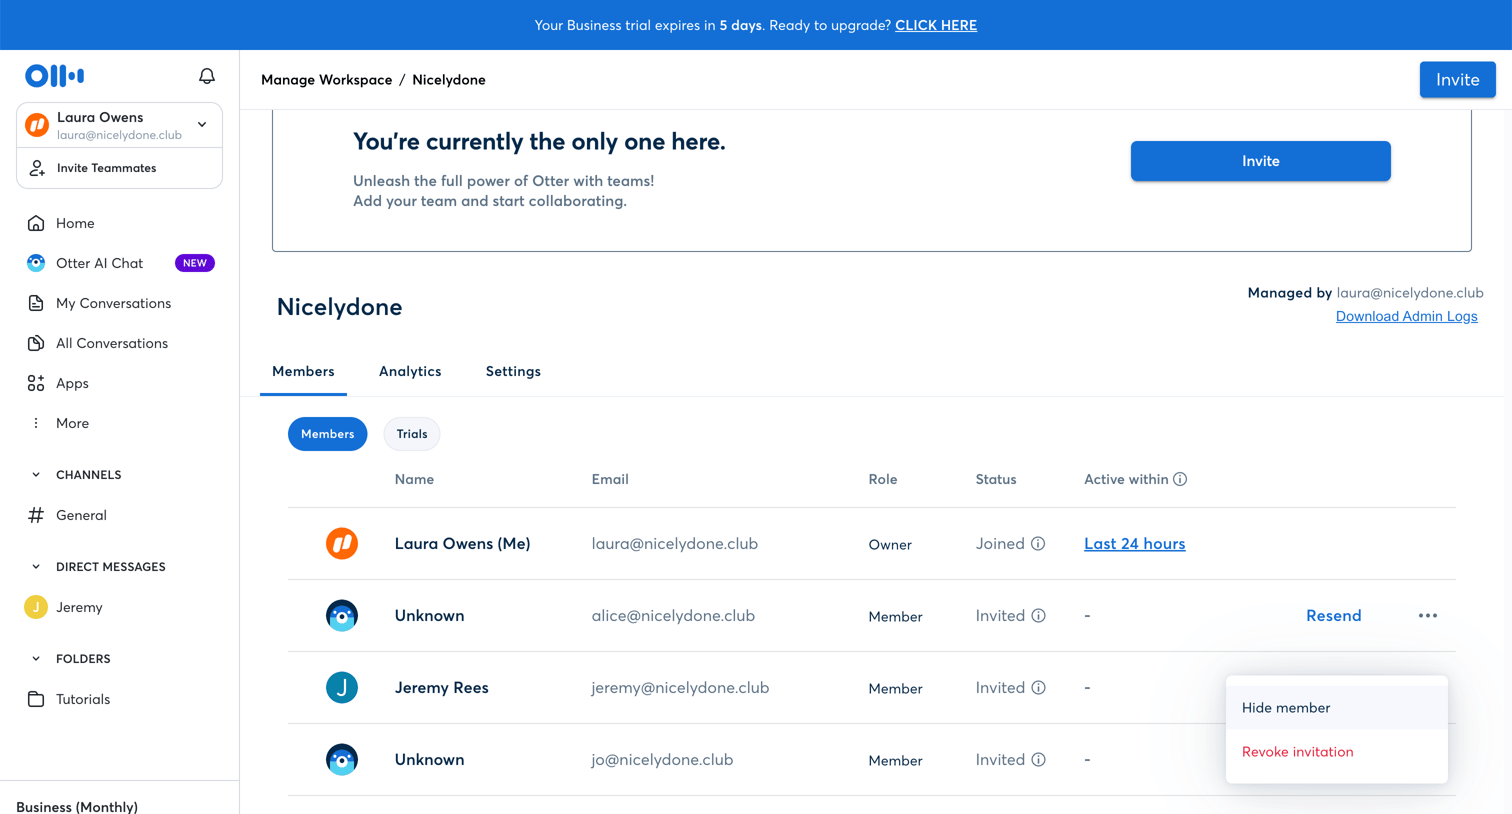Click the Nicelydone breadcrumb
The image size is (1512, 814).
point(448,80)
